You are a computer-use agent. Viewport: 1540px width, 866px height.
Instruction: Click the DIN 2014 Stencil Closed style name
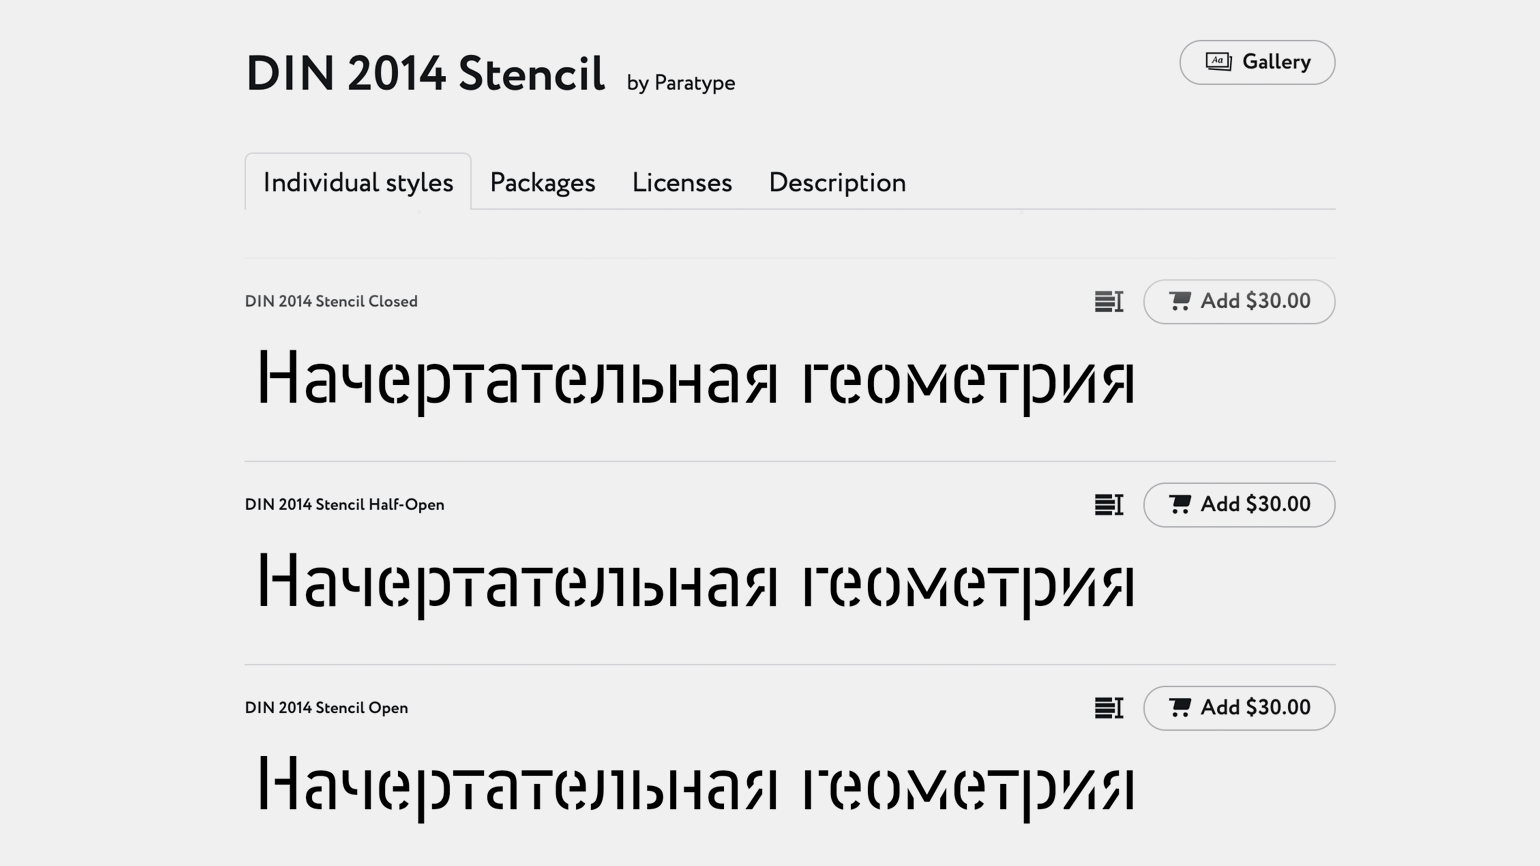[x=331, y=301]
